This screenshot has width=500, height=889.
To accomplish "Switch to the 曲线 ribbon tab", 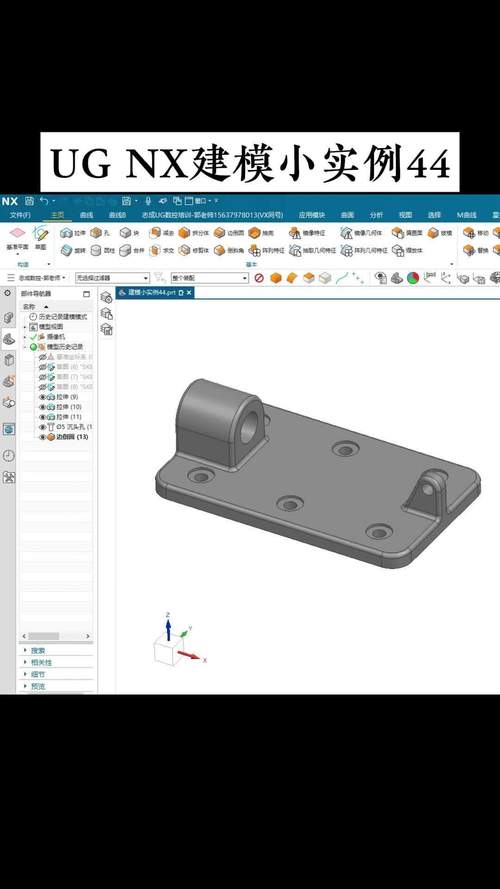I will tap(86, 215).
